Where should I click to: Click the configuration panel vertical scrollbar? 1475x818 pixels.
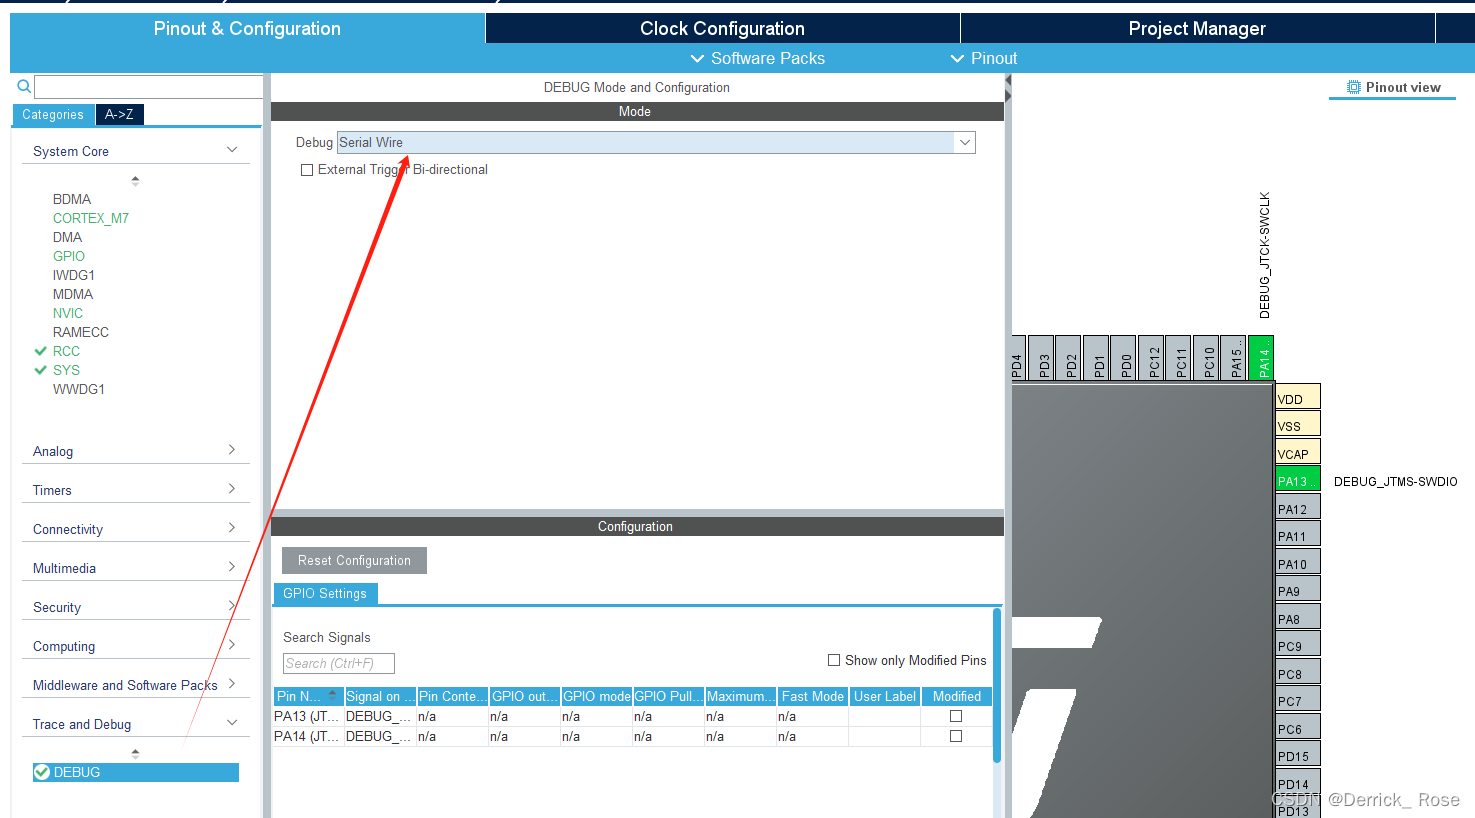coord(997,685)
